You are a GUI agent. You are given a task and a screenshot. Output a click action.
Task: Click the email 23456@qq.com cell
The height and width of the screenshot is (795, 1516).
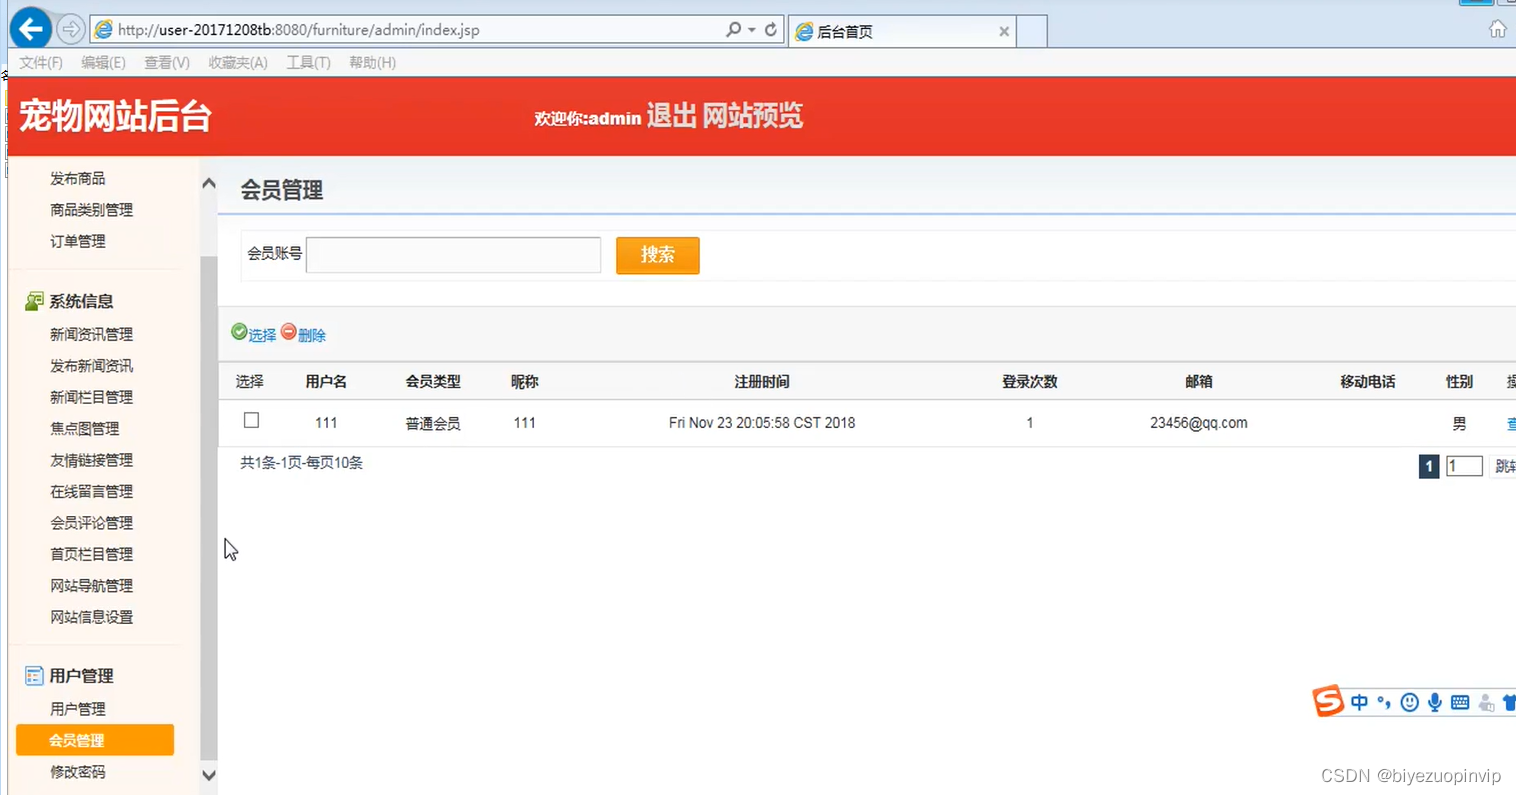[x=1199, y=423]
